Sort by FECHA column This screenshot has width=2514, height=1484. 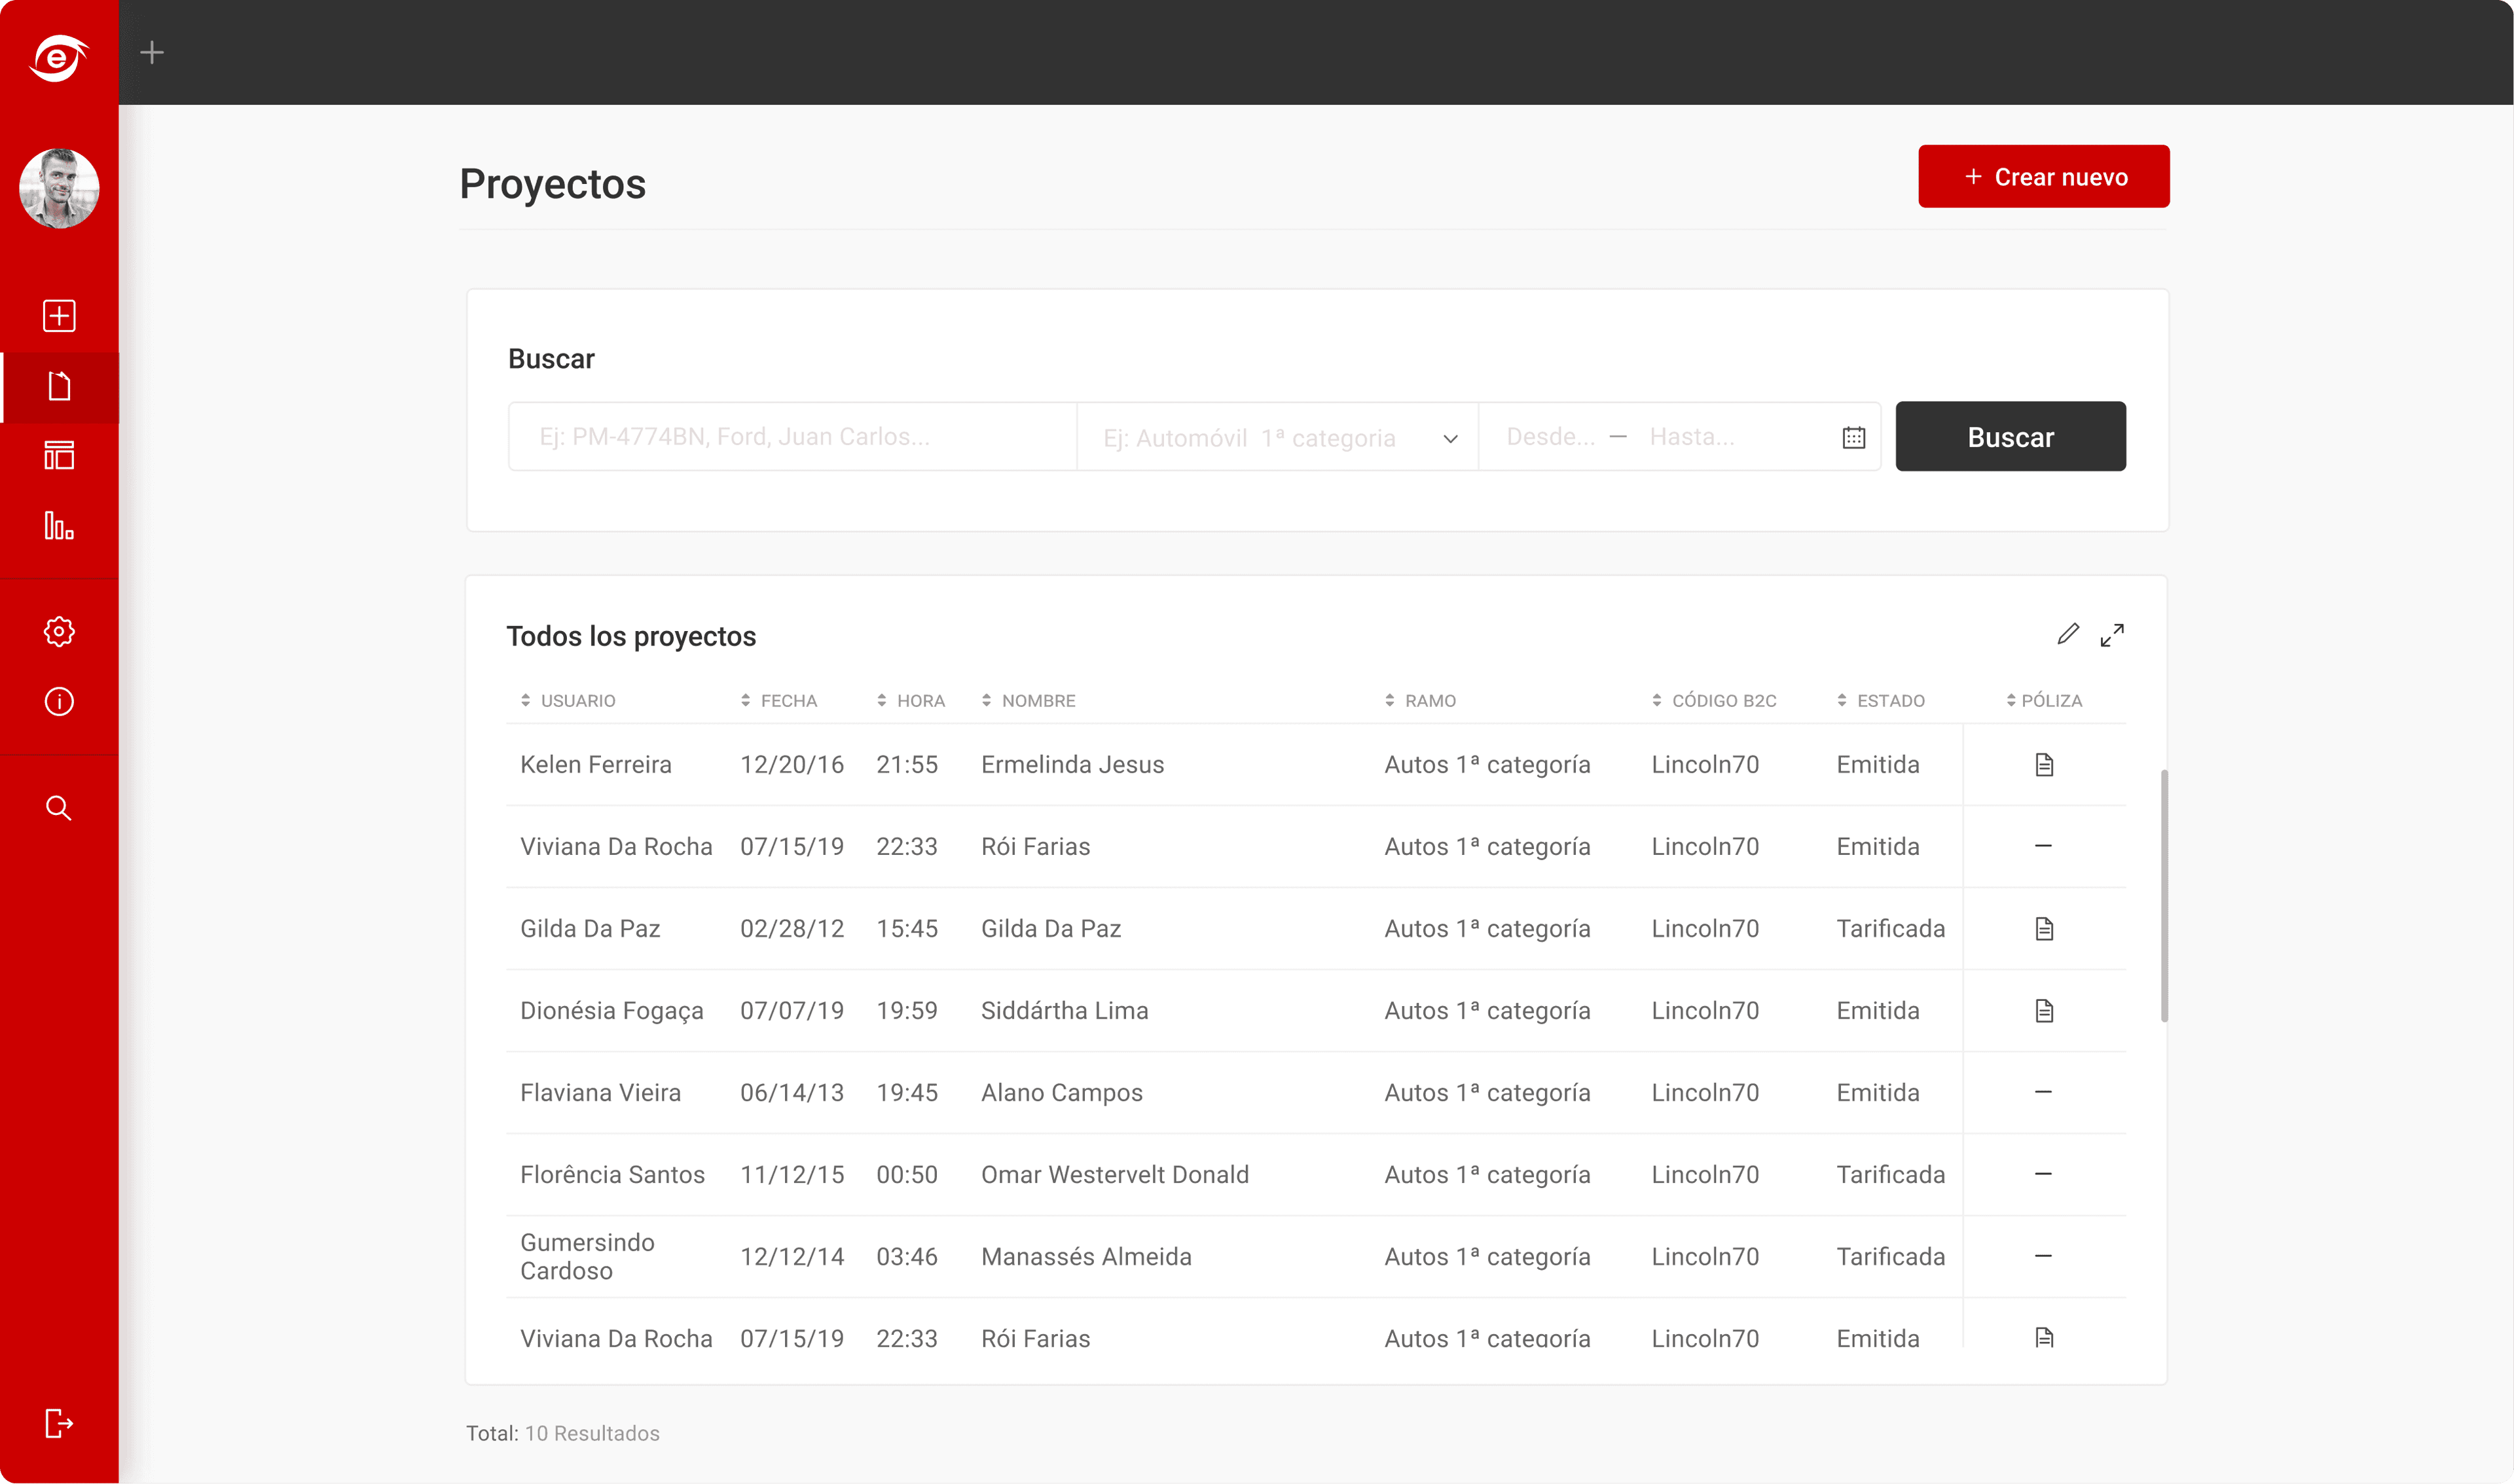[x=778, y=701]
